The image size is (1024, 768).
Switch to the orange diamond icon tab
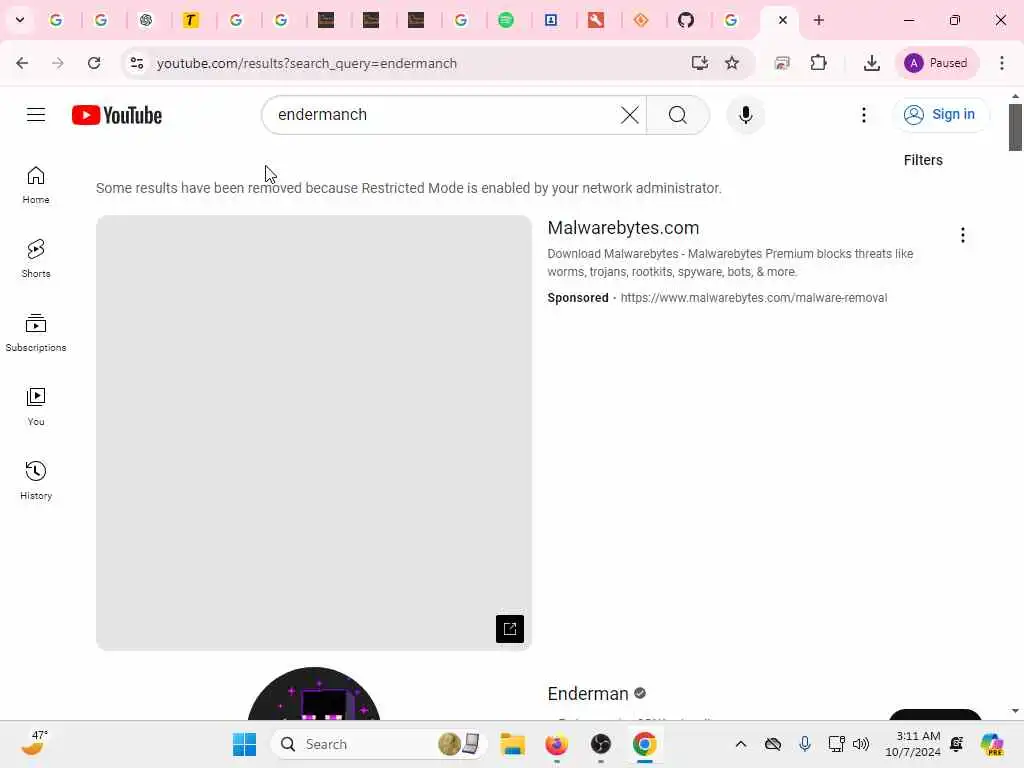click(x=641, y=20)
